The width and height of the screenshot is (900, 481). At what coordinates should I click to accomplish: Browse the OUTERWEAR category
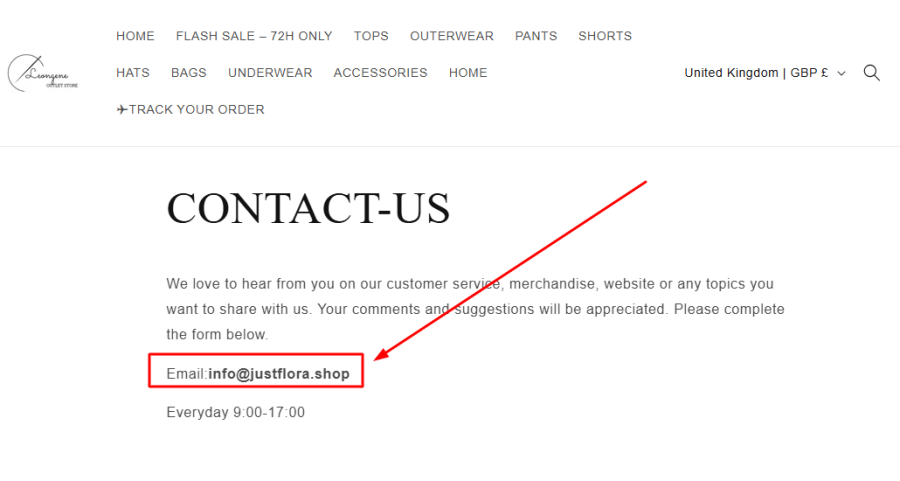(451, 36)
